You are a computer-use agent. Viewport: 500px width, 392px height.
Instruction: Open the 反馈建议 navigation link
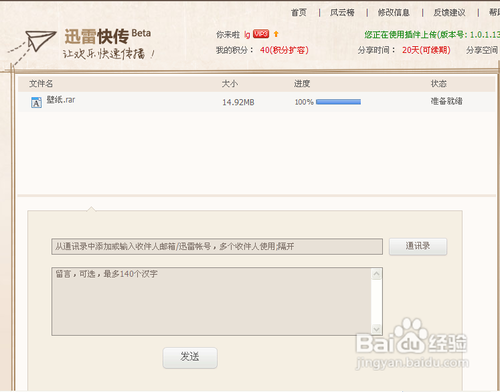coord(449,13)
